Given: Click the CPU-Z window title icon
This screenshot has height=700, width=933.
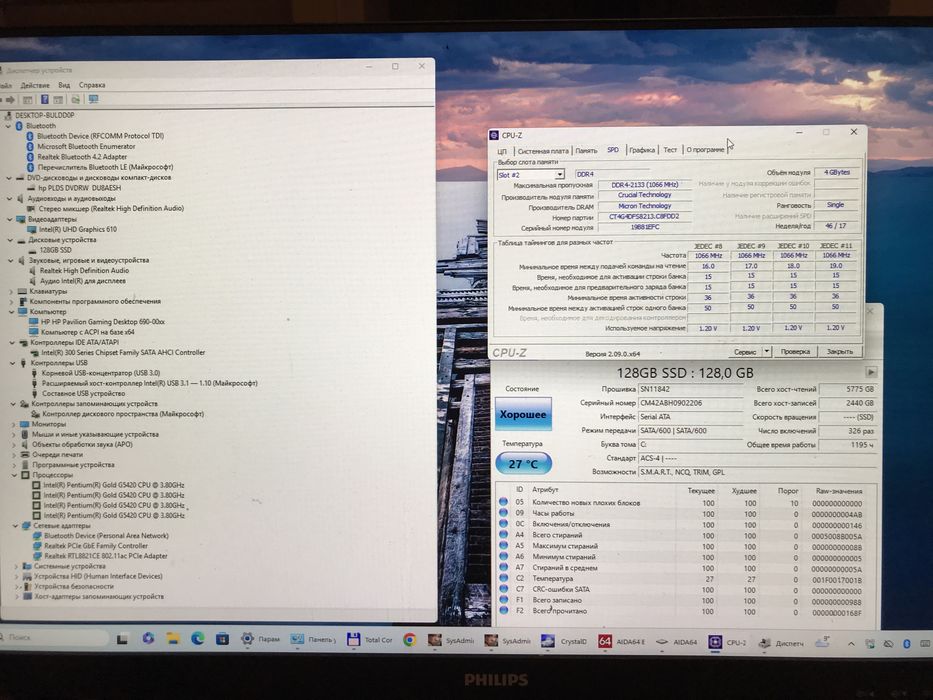Looking at the screenshot, I should coord(494,135).
